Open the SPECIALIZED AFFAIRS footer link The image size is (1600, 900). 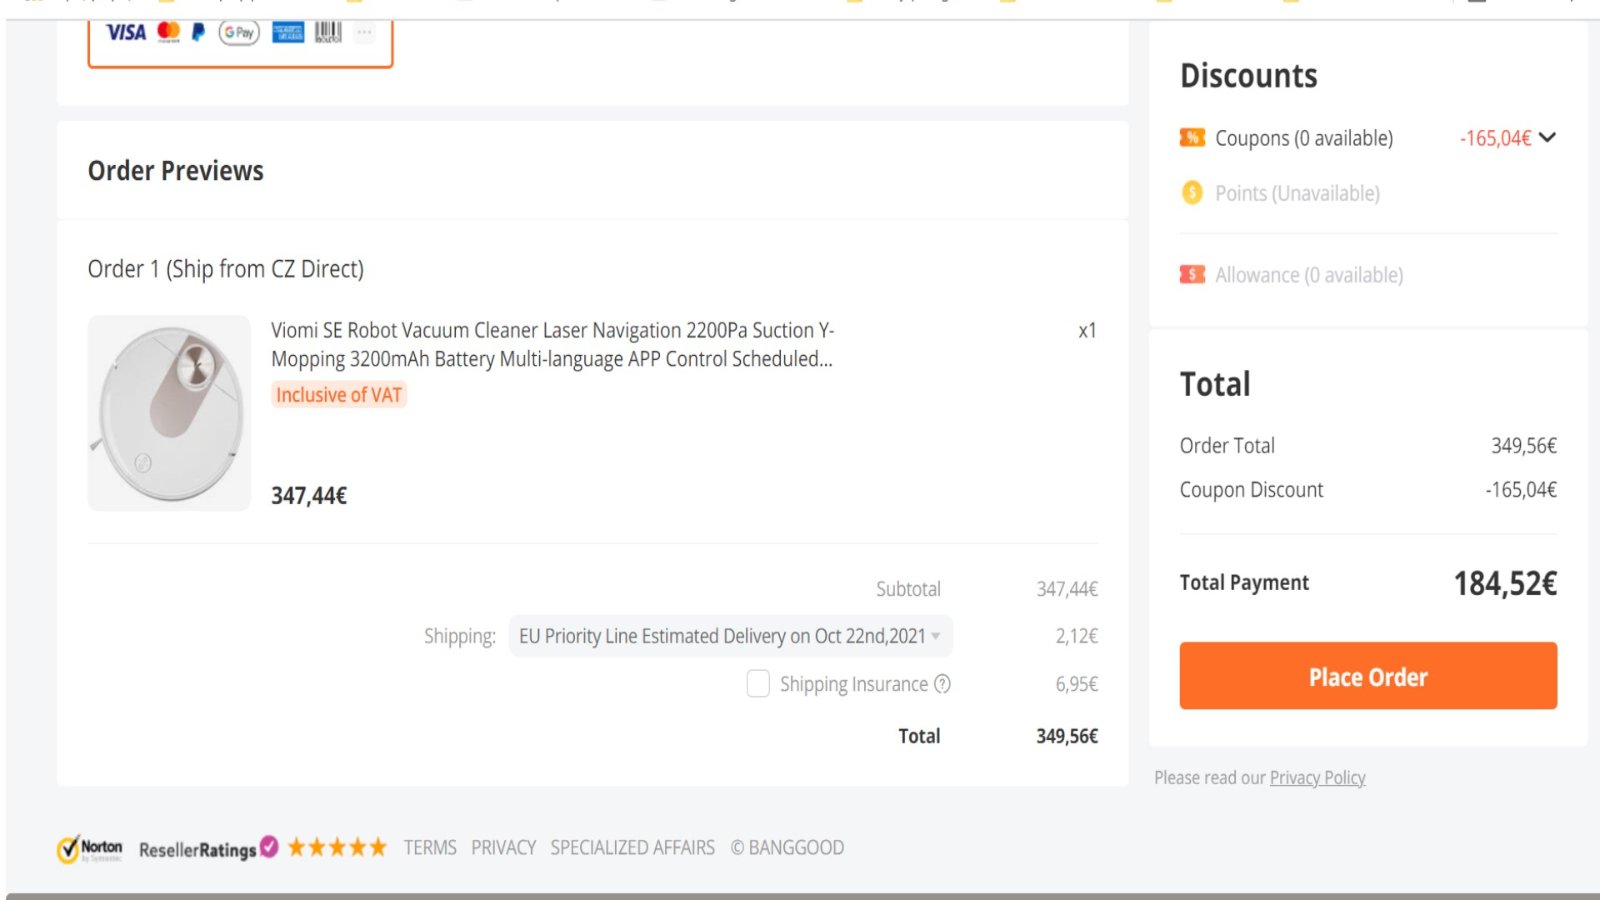(633, 848)
